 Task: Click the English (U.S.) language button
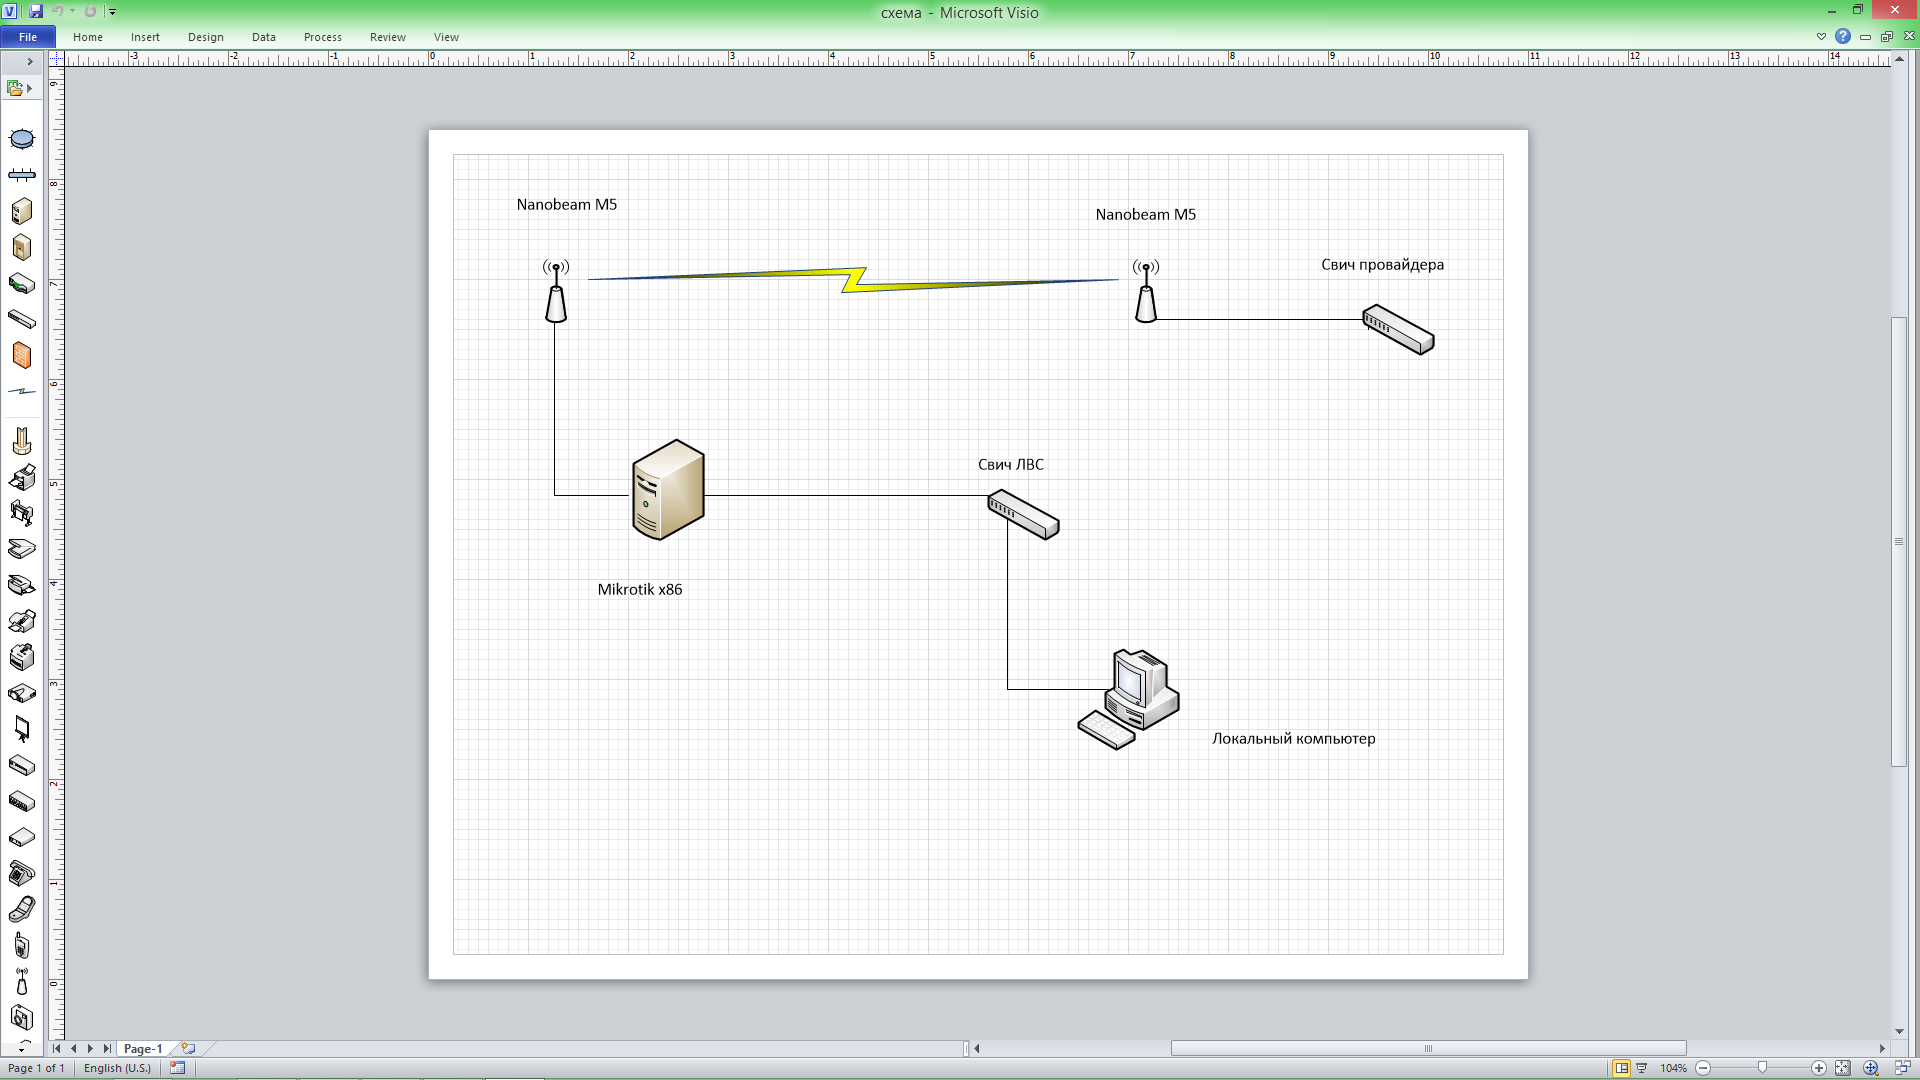pos(117,1068)
